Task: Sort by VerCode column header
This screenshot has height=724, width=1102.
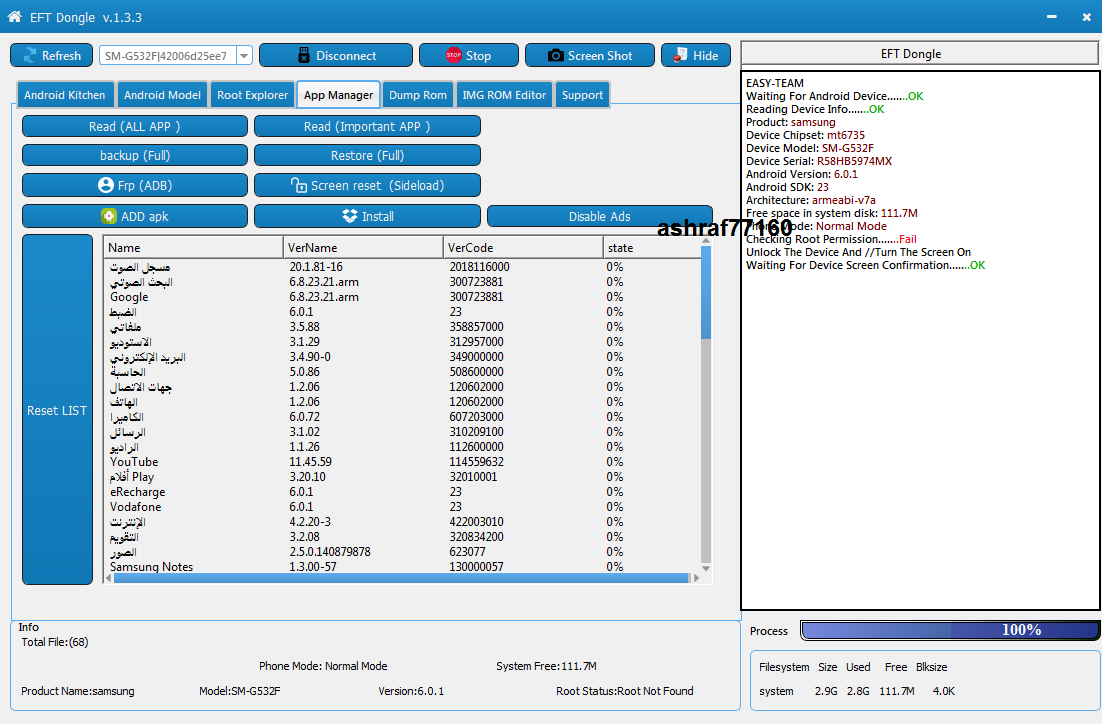Action: pos(524,247)
